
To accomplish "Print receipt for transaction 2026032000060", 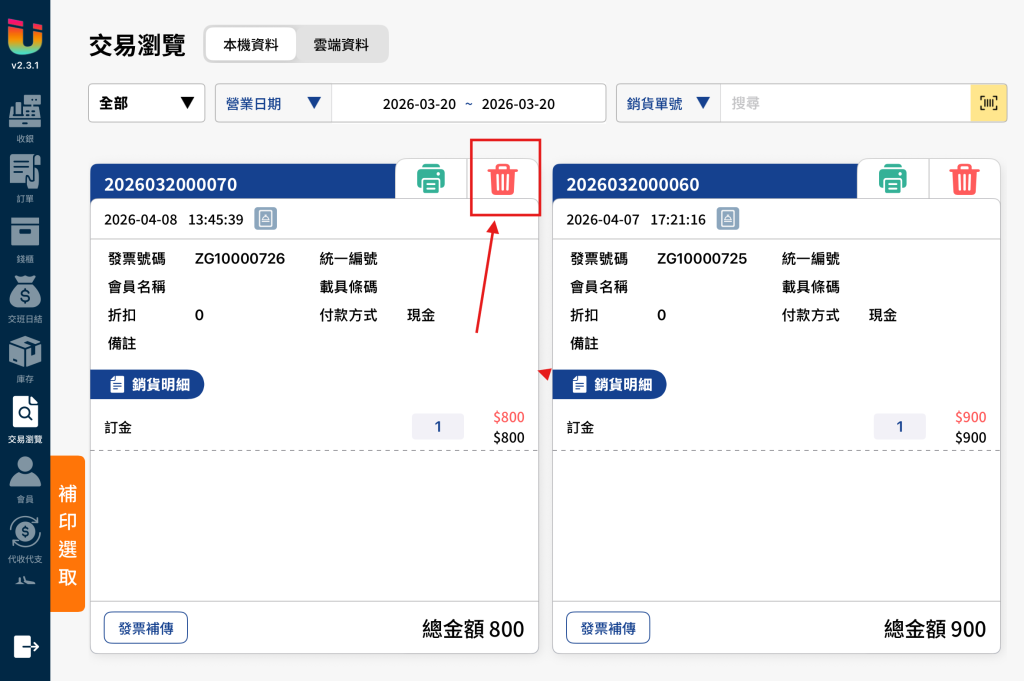I will click(x=892, y=178).
